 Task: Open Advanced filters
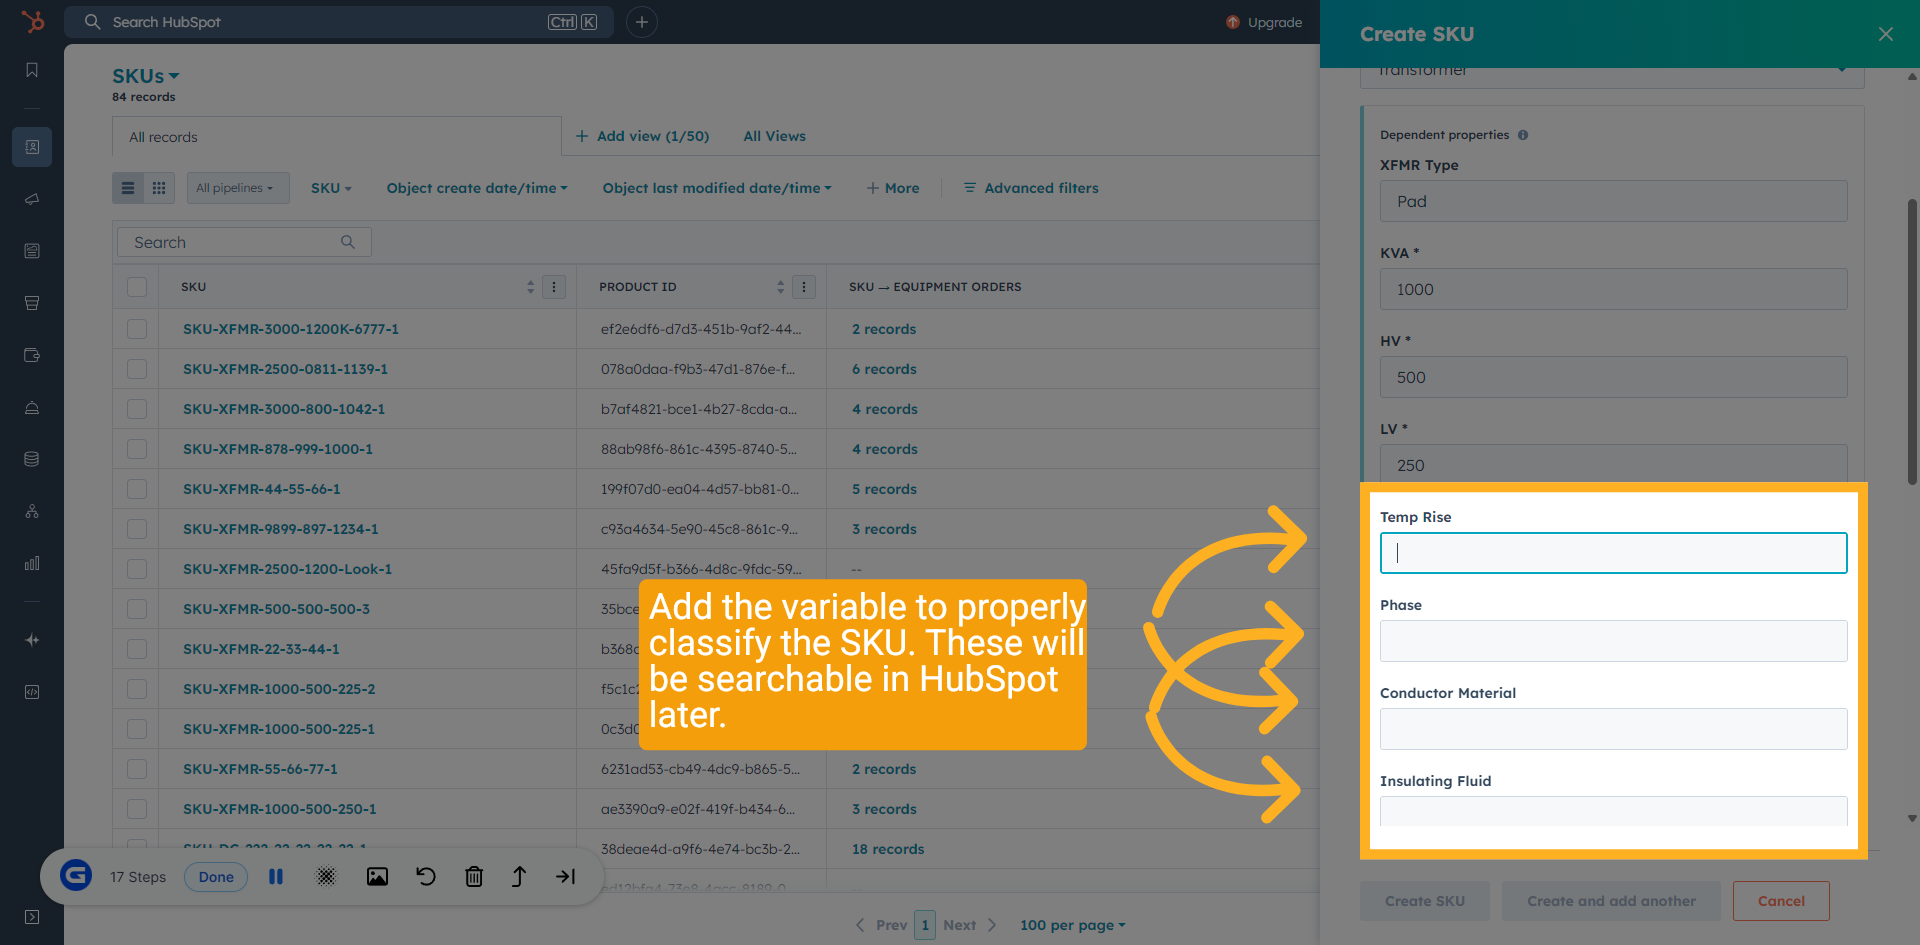[1031, 188]
